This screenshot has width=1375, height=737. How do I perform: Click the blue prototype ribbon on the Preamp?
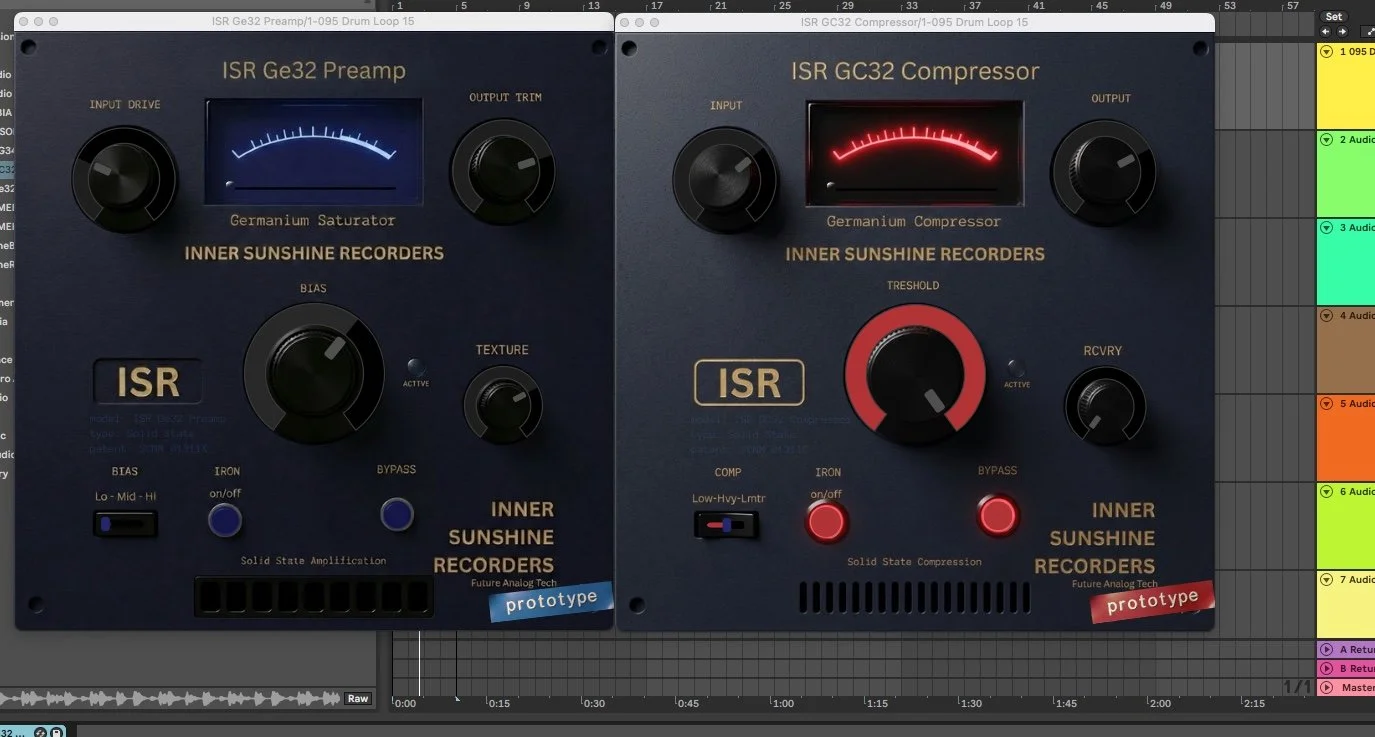click(551, 602)
